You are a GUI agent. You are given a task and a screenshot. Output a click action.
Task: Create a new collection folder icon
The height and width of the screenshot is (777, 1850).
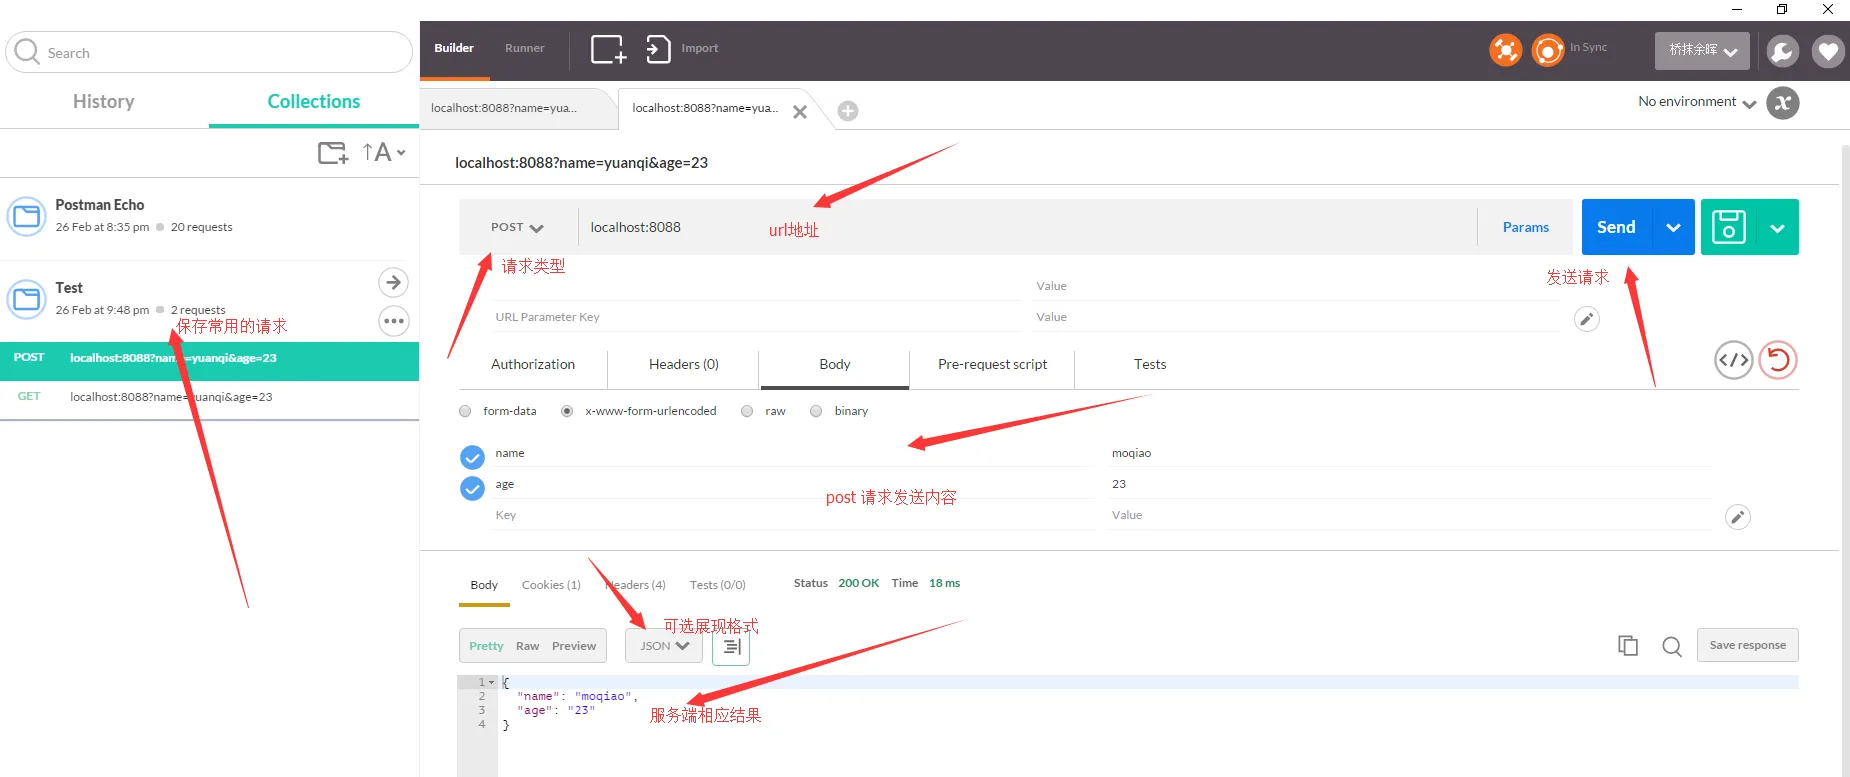[333, 153]
